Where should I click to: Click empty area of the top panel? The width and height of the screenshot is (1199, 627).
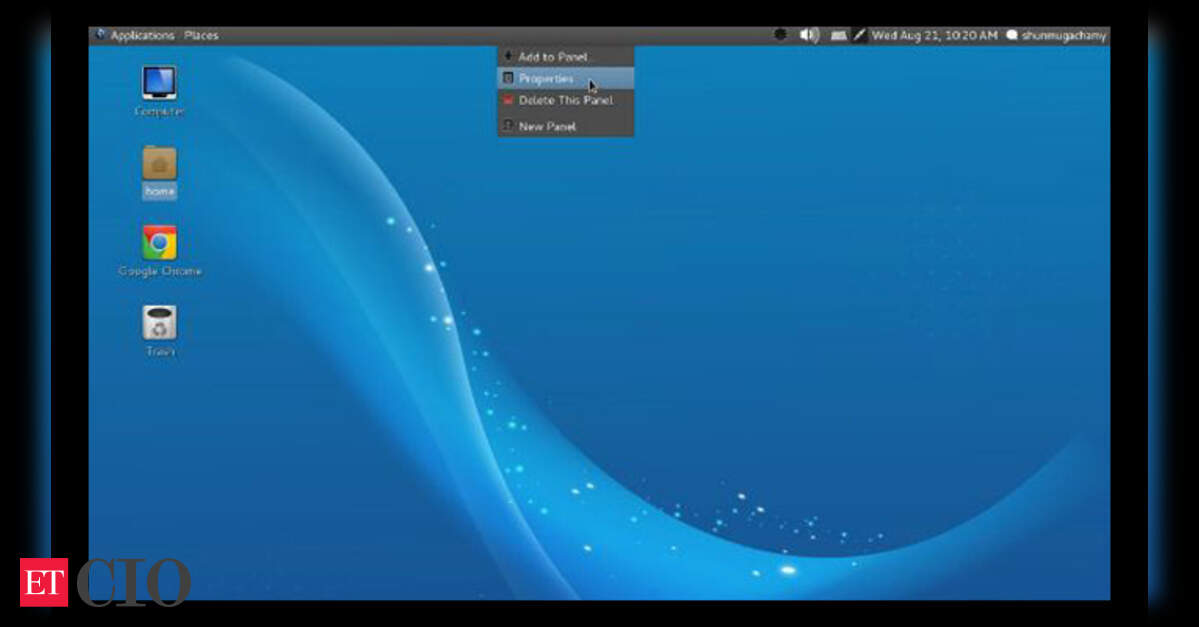[x=400, y=35]
